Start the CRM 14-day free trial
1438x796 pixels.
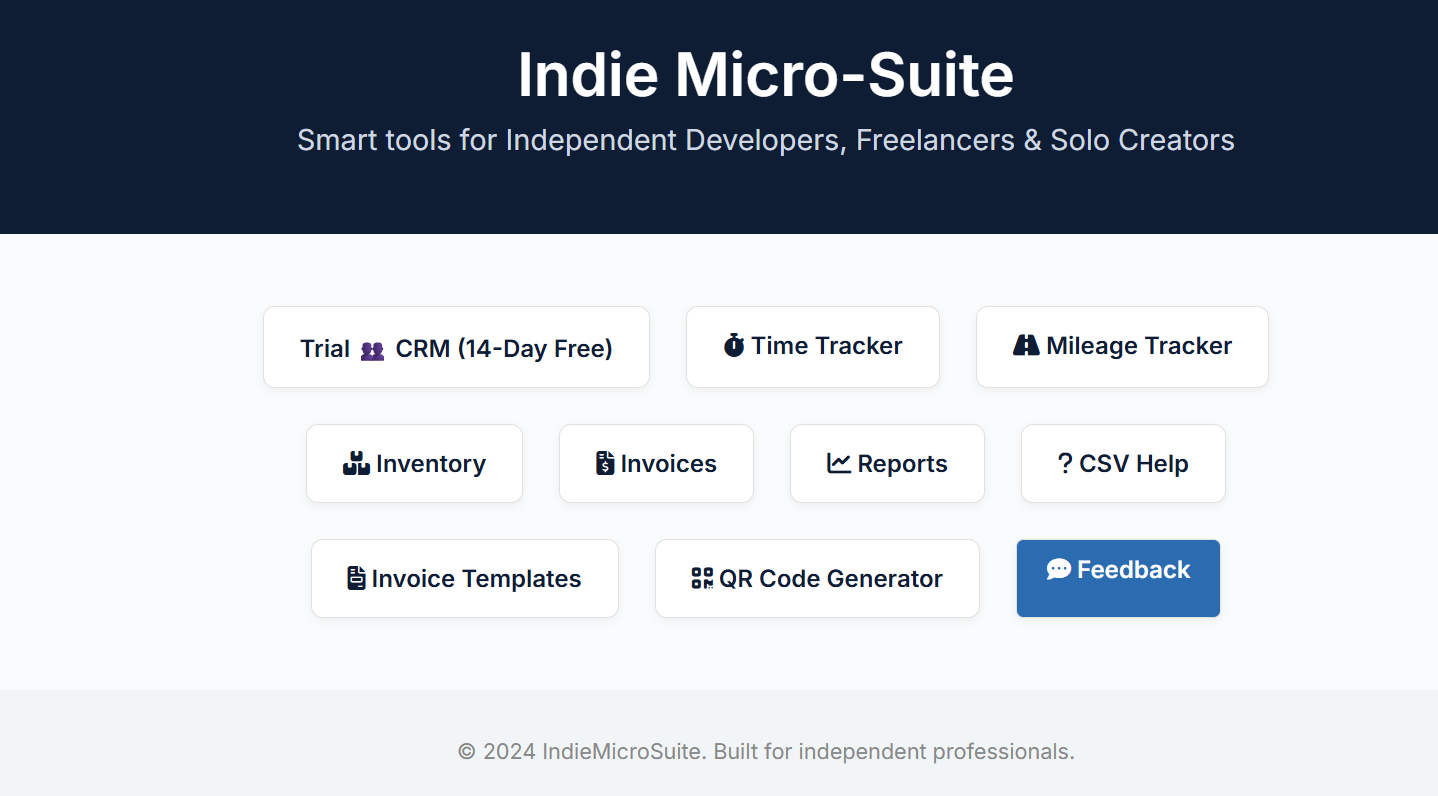456,347
